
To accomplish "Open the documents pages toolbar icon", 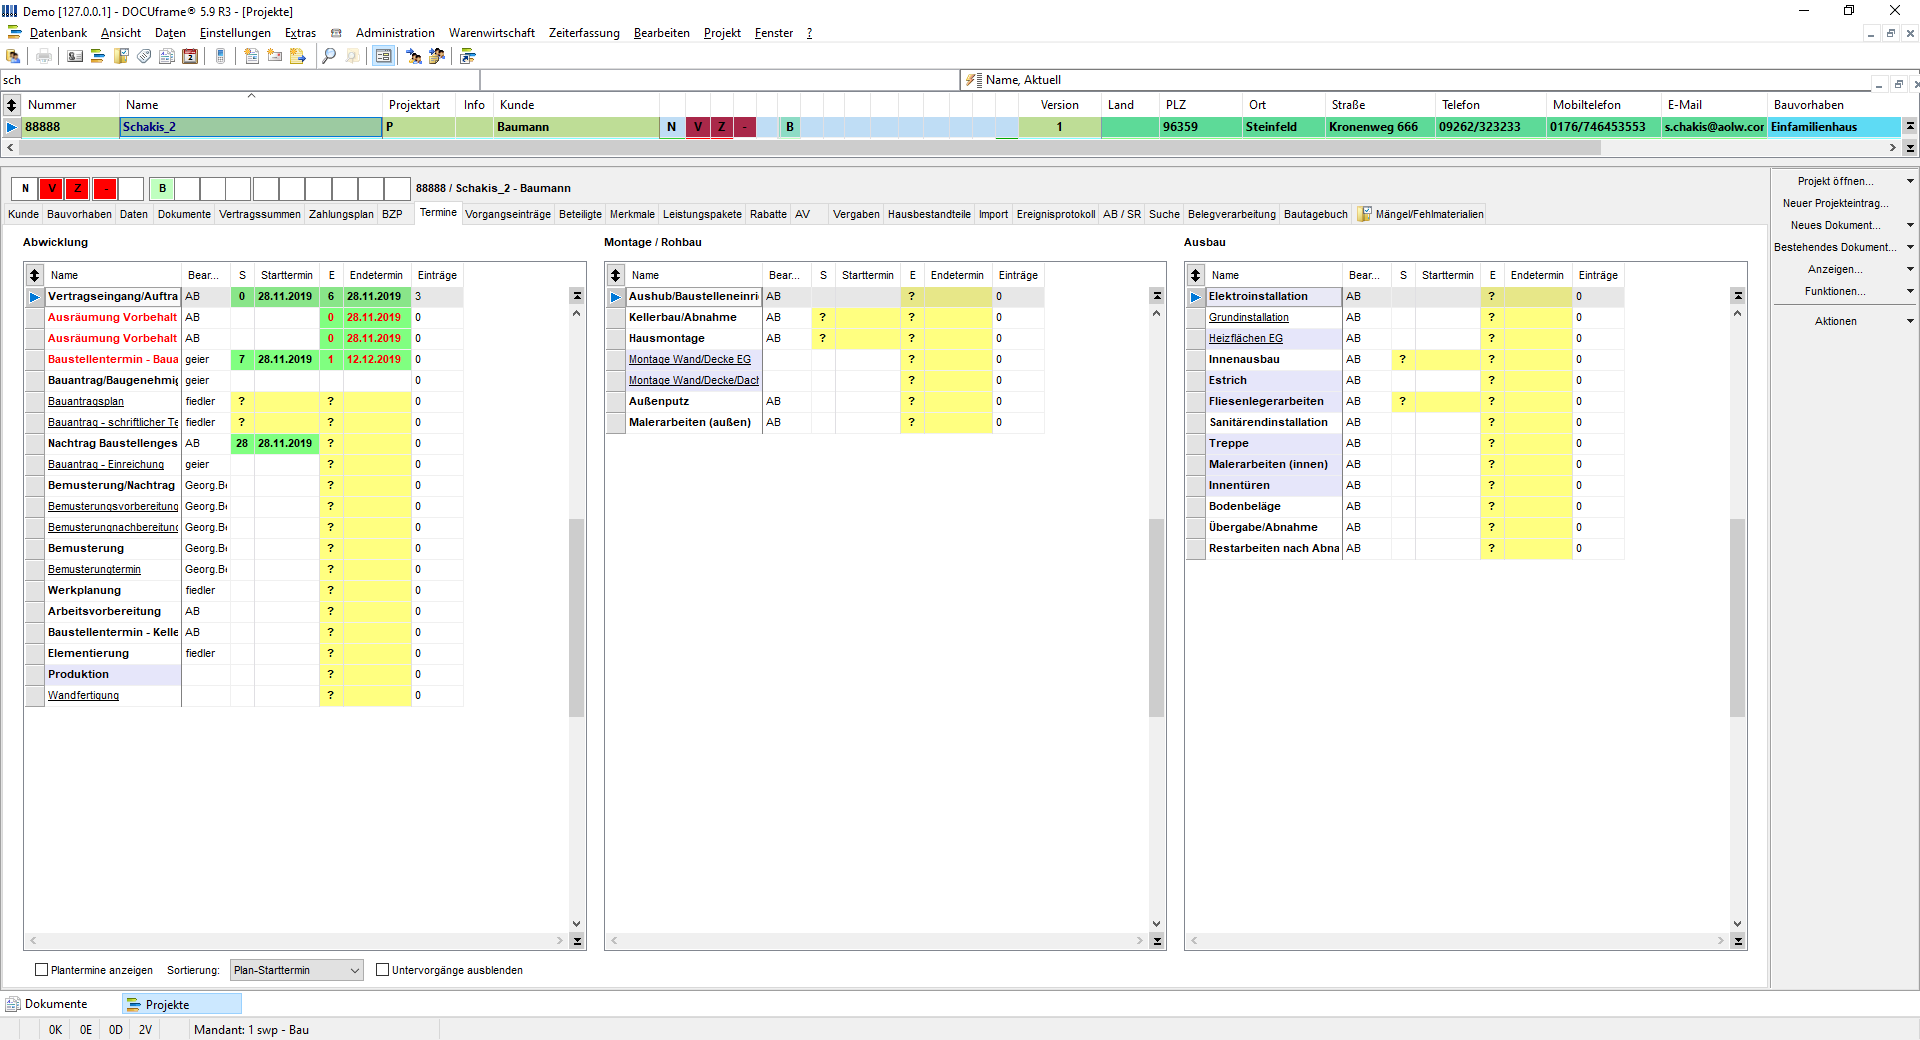I will click(x=167, y=56).
